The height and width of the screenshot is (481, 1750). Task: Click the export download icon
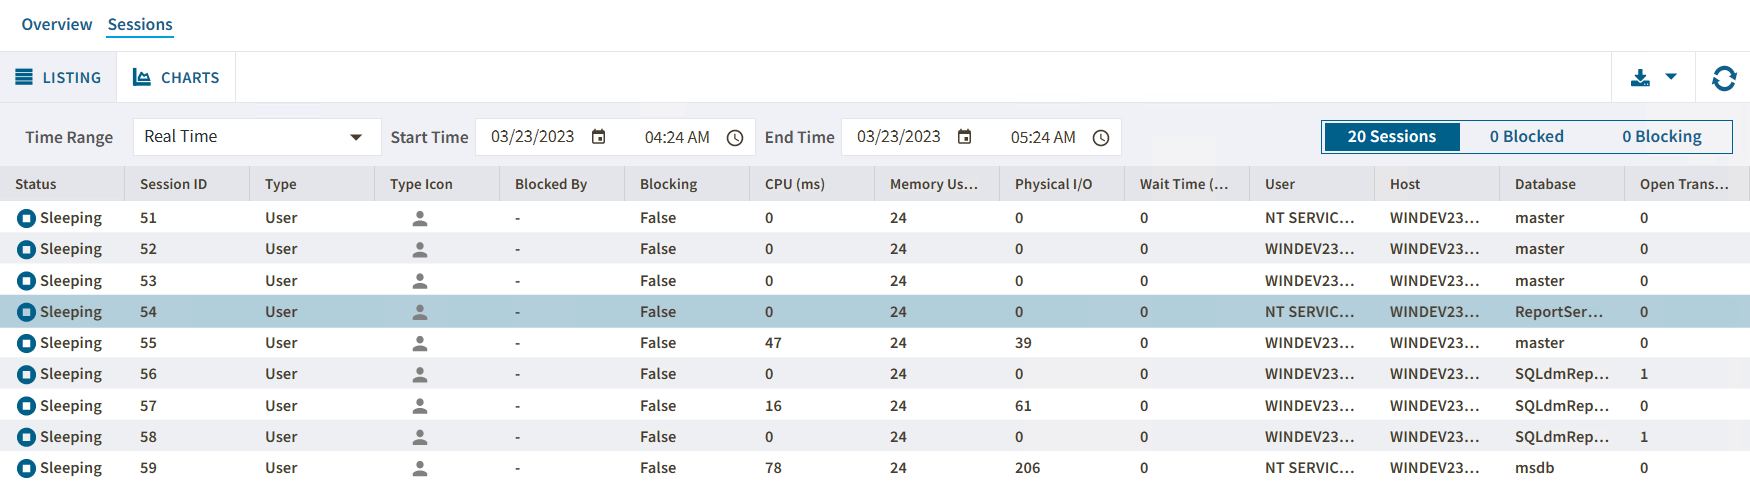coord(1640,78)
